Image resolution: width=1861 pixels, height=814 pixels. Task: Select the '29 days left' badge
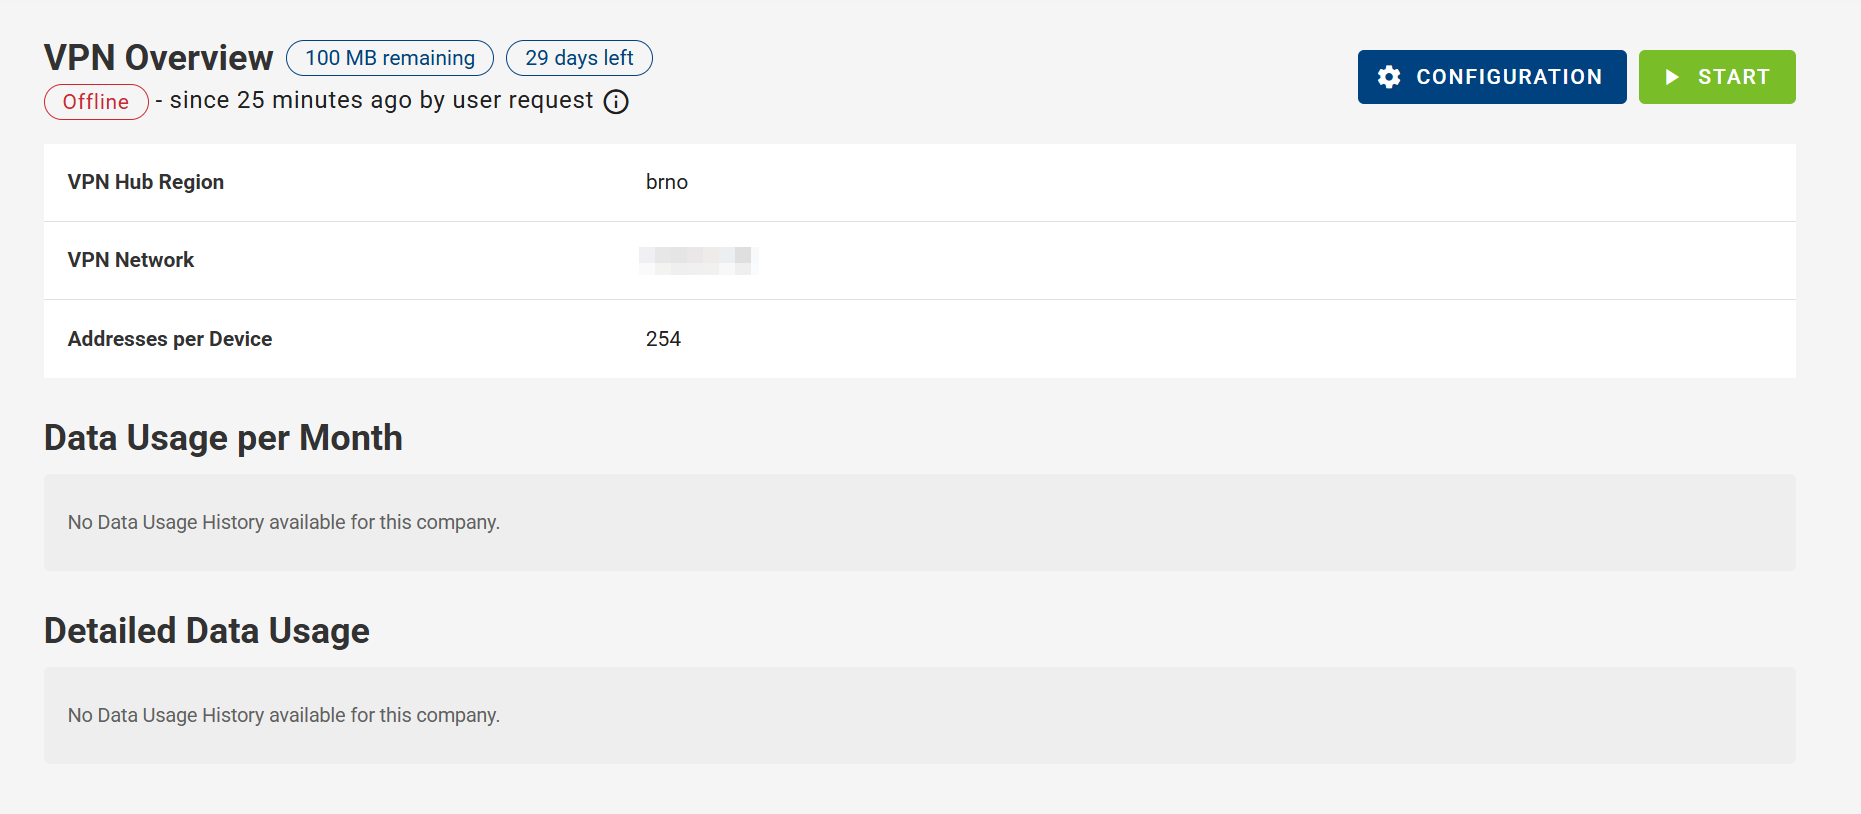pyautogui.click(x=579, y=58)
